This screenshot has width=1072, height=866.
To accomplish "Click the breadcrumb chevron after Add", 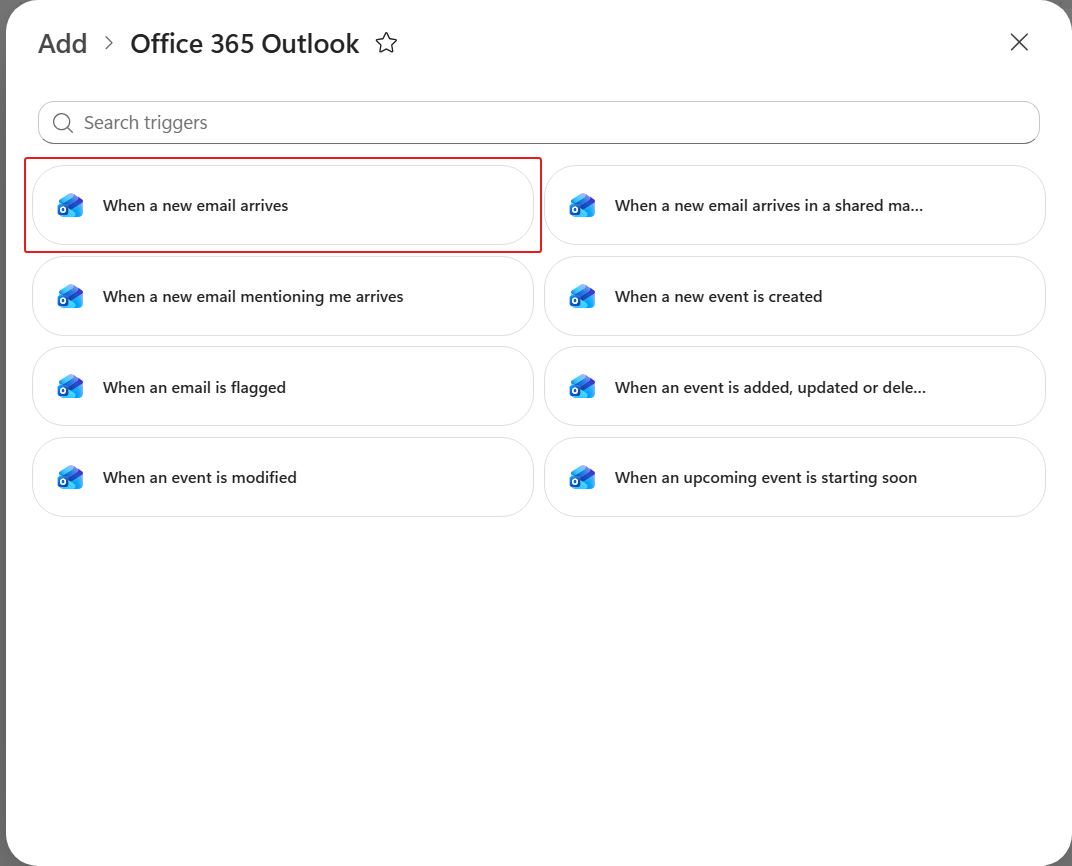I will point(109,44).
